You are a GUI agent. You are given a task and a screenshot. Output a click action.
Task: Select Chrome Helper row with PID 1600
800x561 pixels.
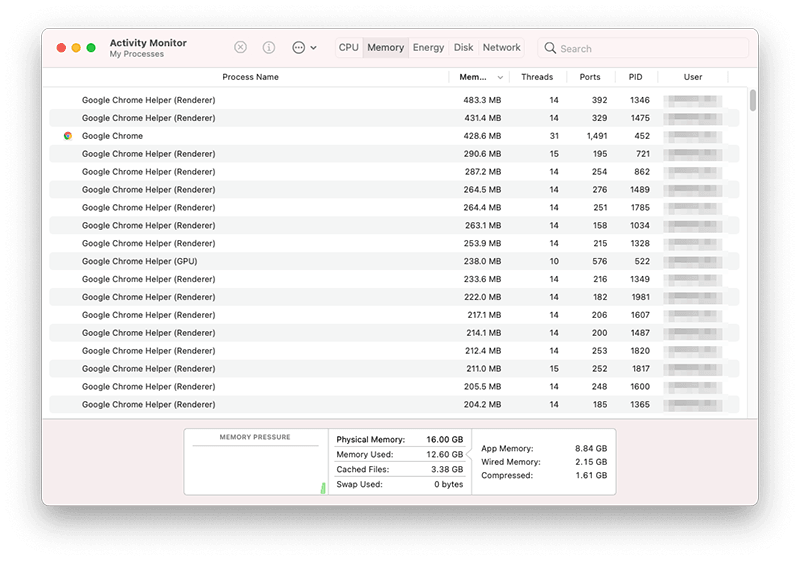click(394, 387)
